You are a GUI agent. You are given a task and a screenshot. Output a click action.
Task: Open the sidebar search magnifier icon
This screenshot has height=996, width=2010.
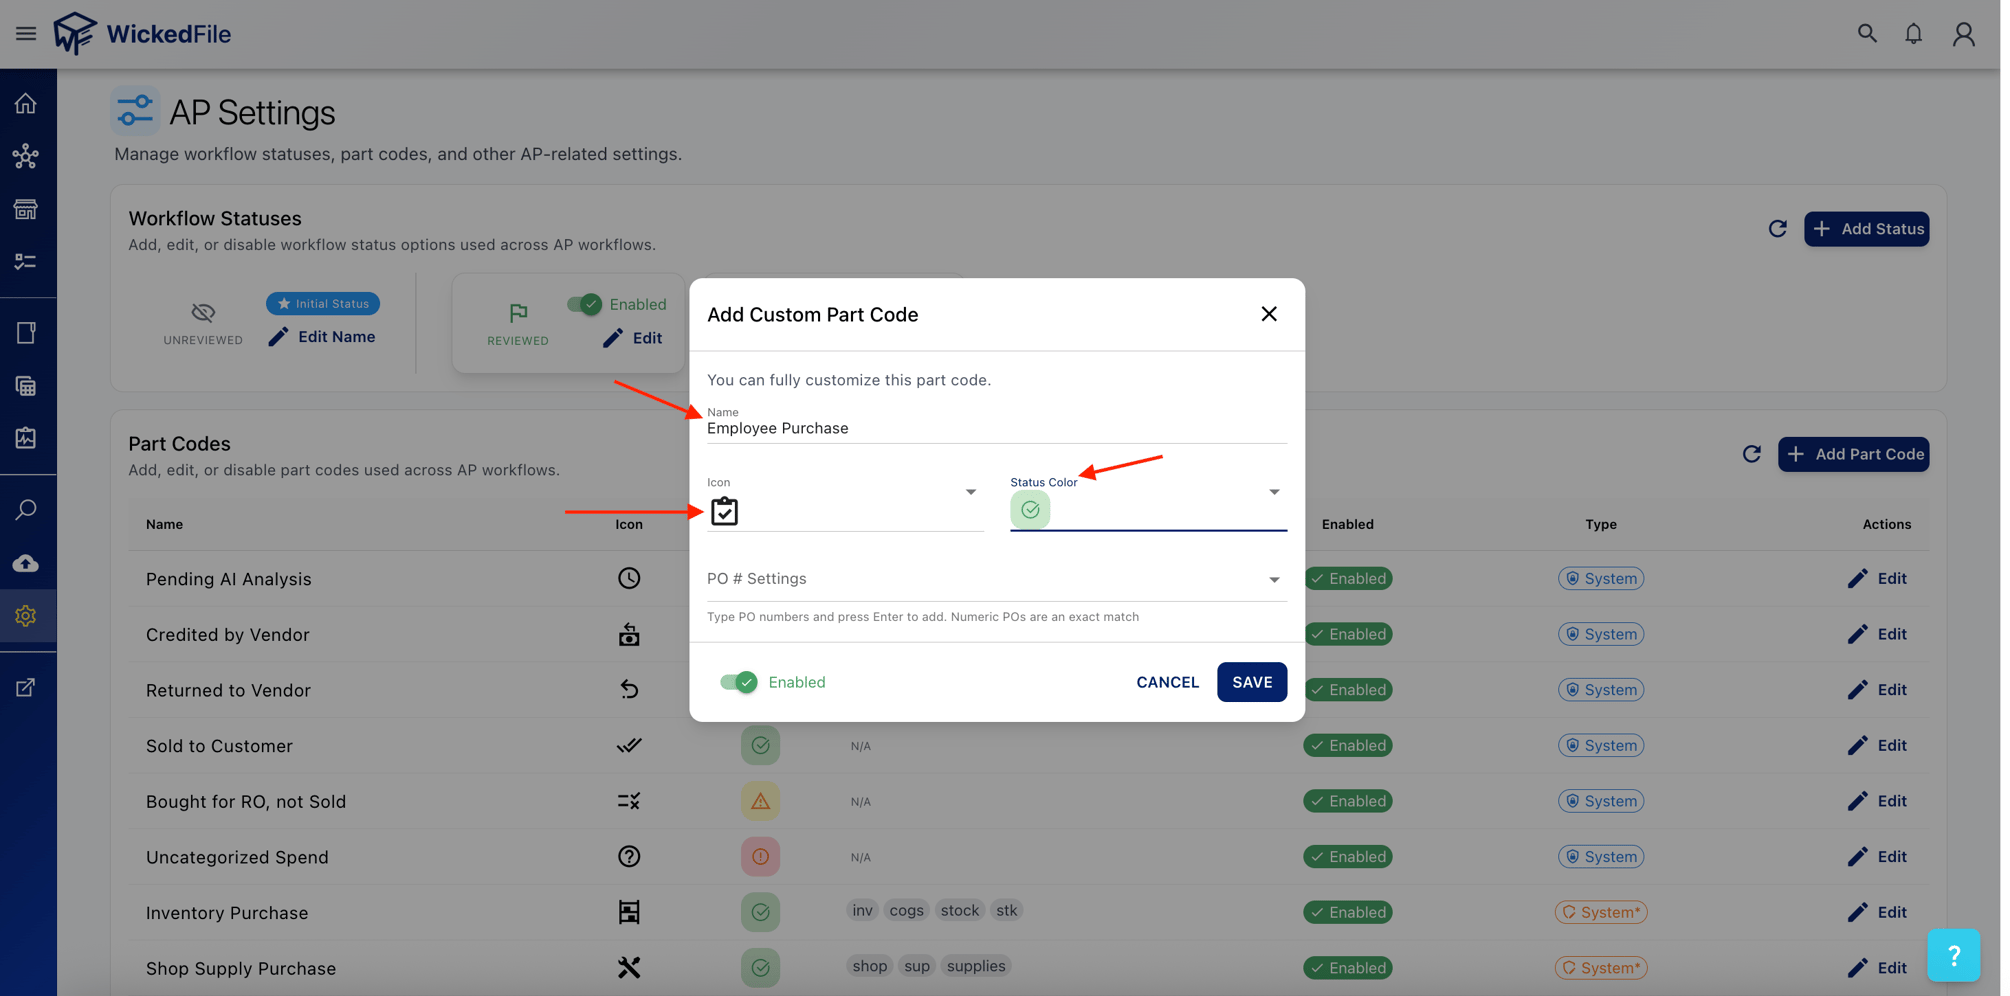click(26, 510)
